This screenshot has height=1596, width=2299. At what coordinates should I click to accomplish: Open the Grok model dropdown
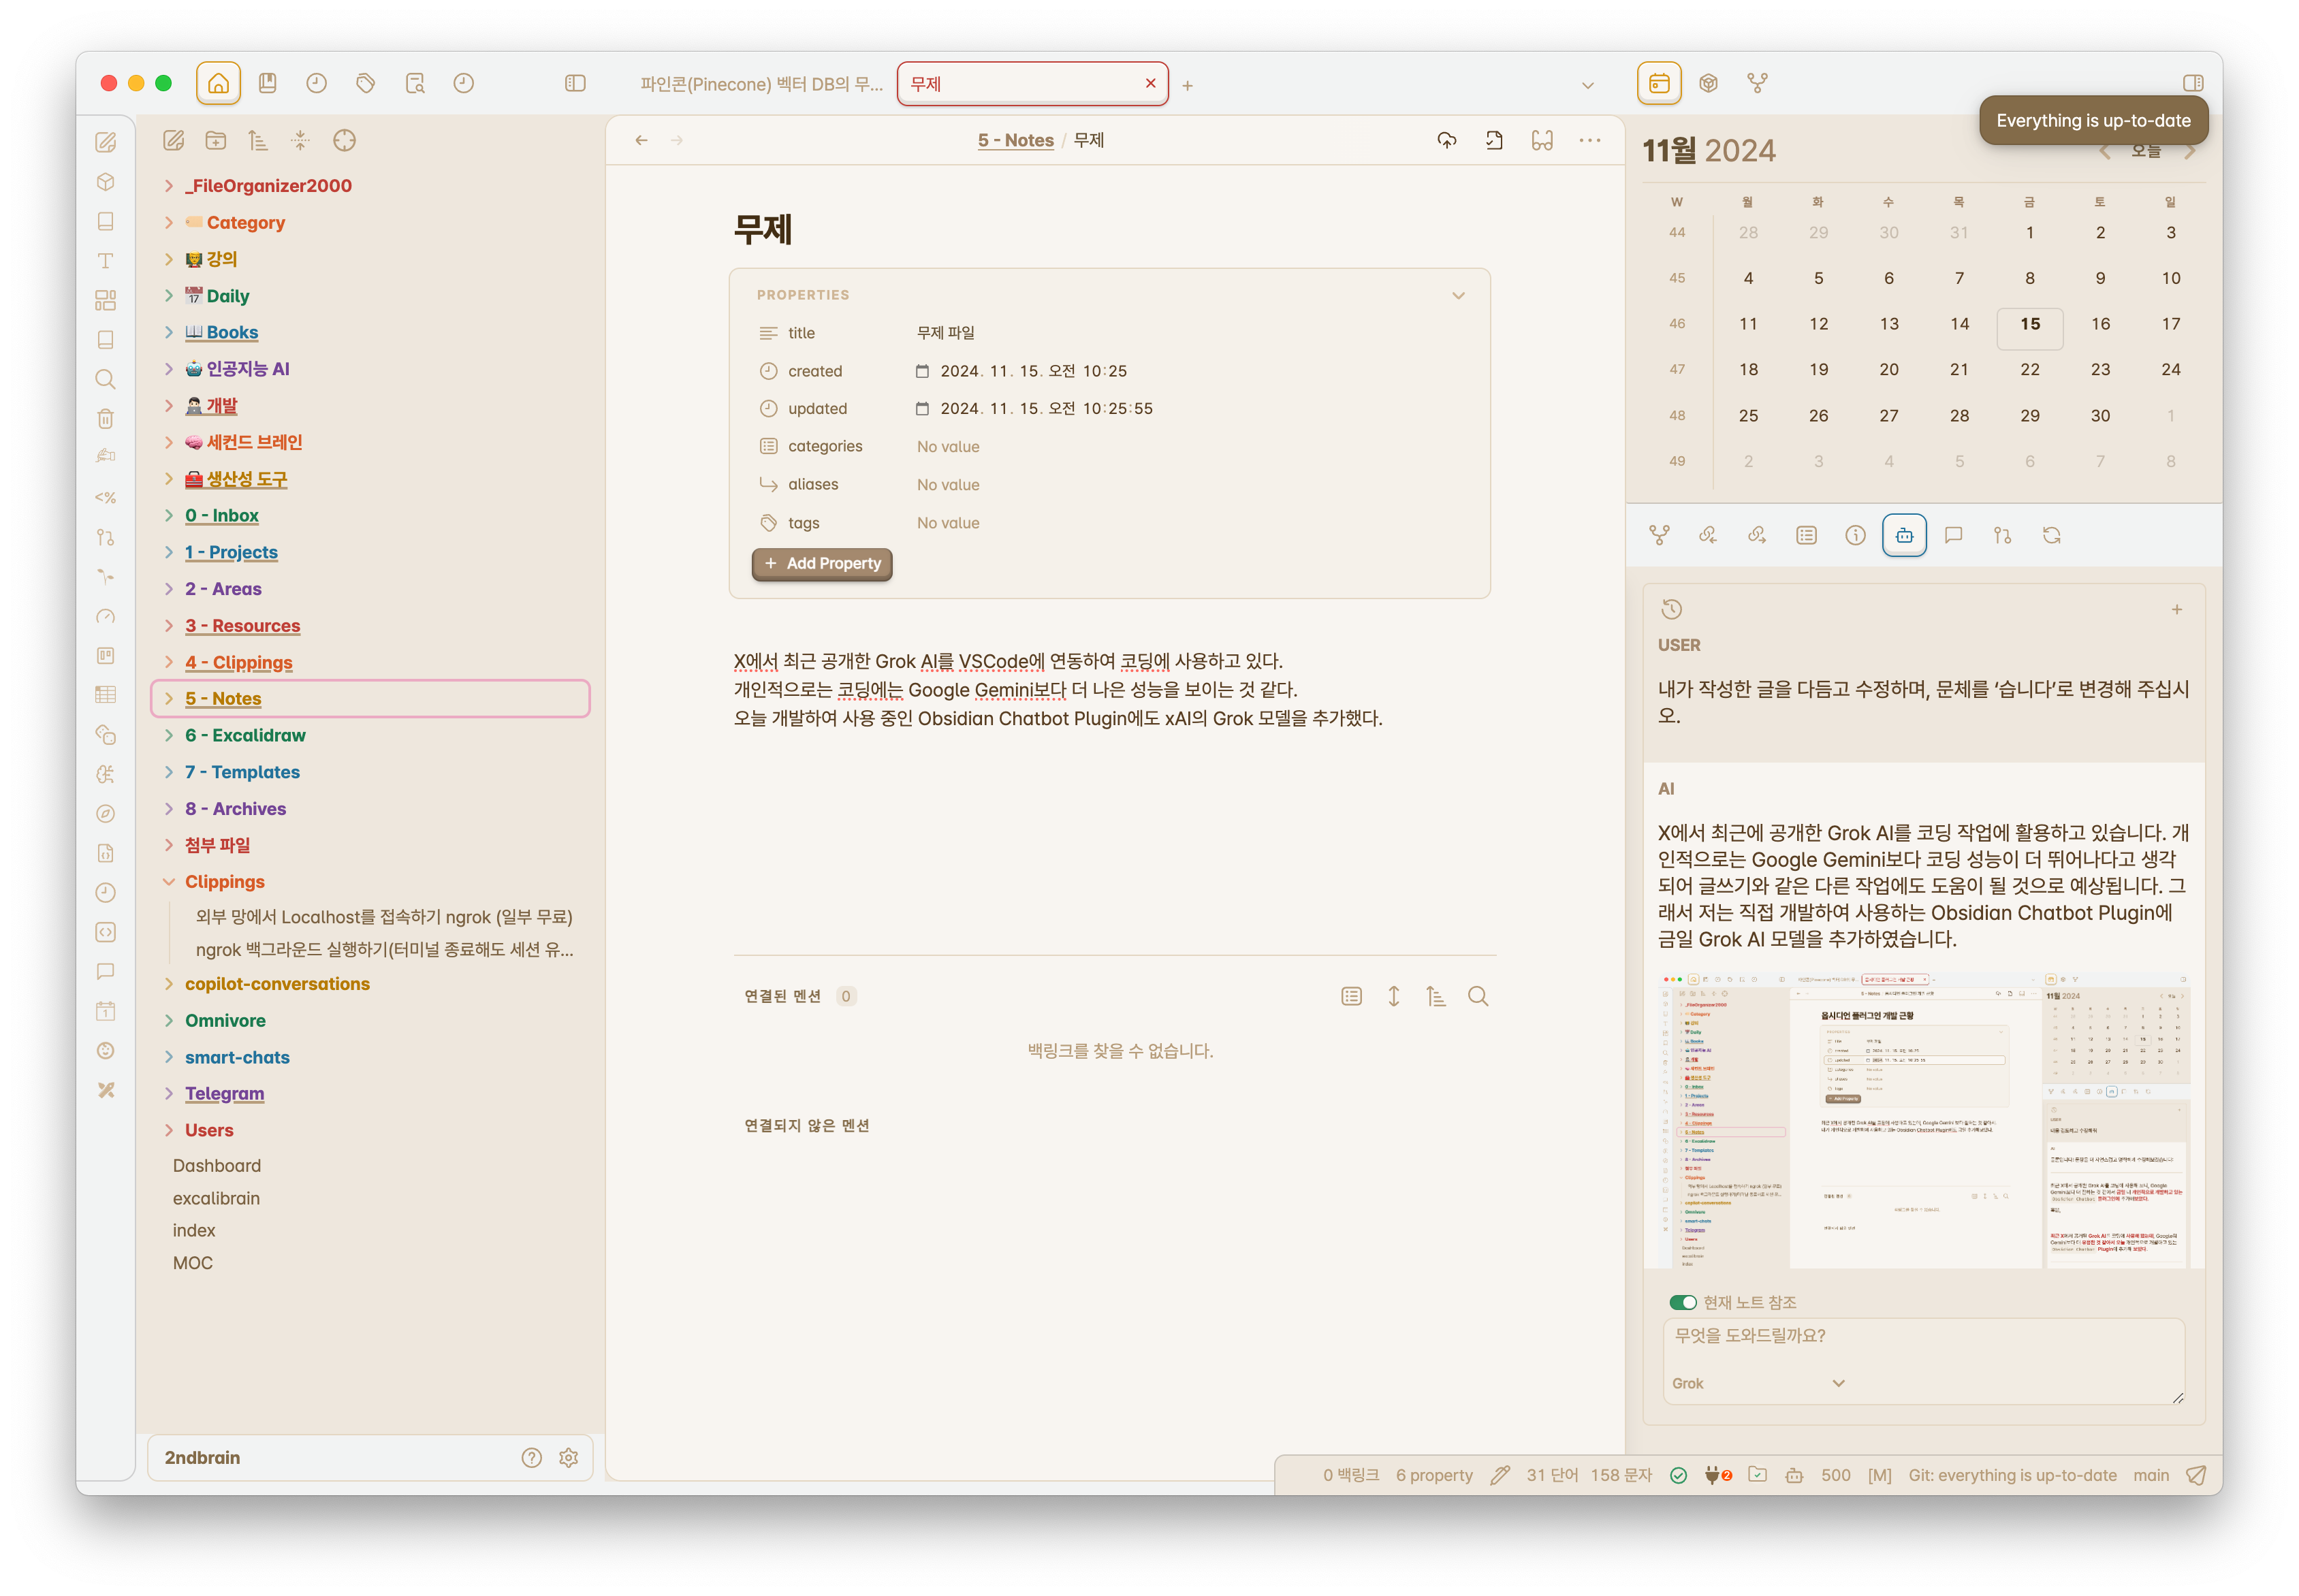[1757, 1383]
